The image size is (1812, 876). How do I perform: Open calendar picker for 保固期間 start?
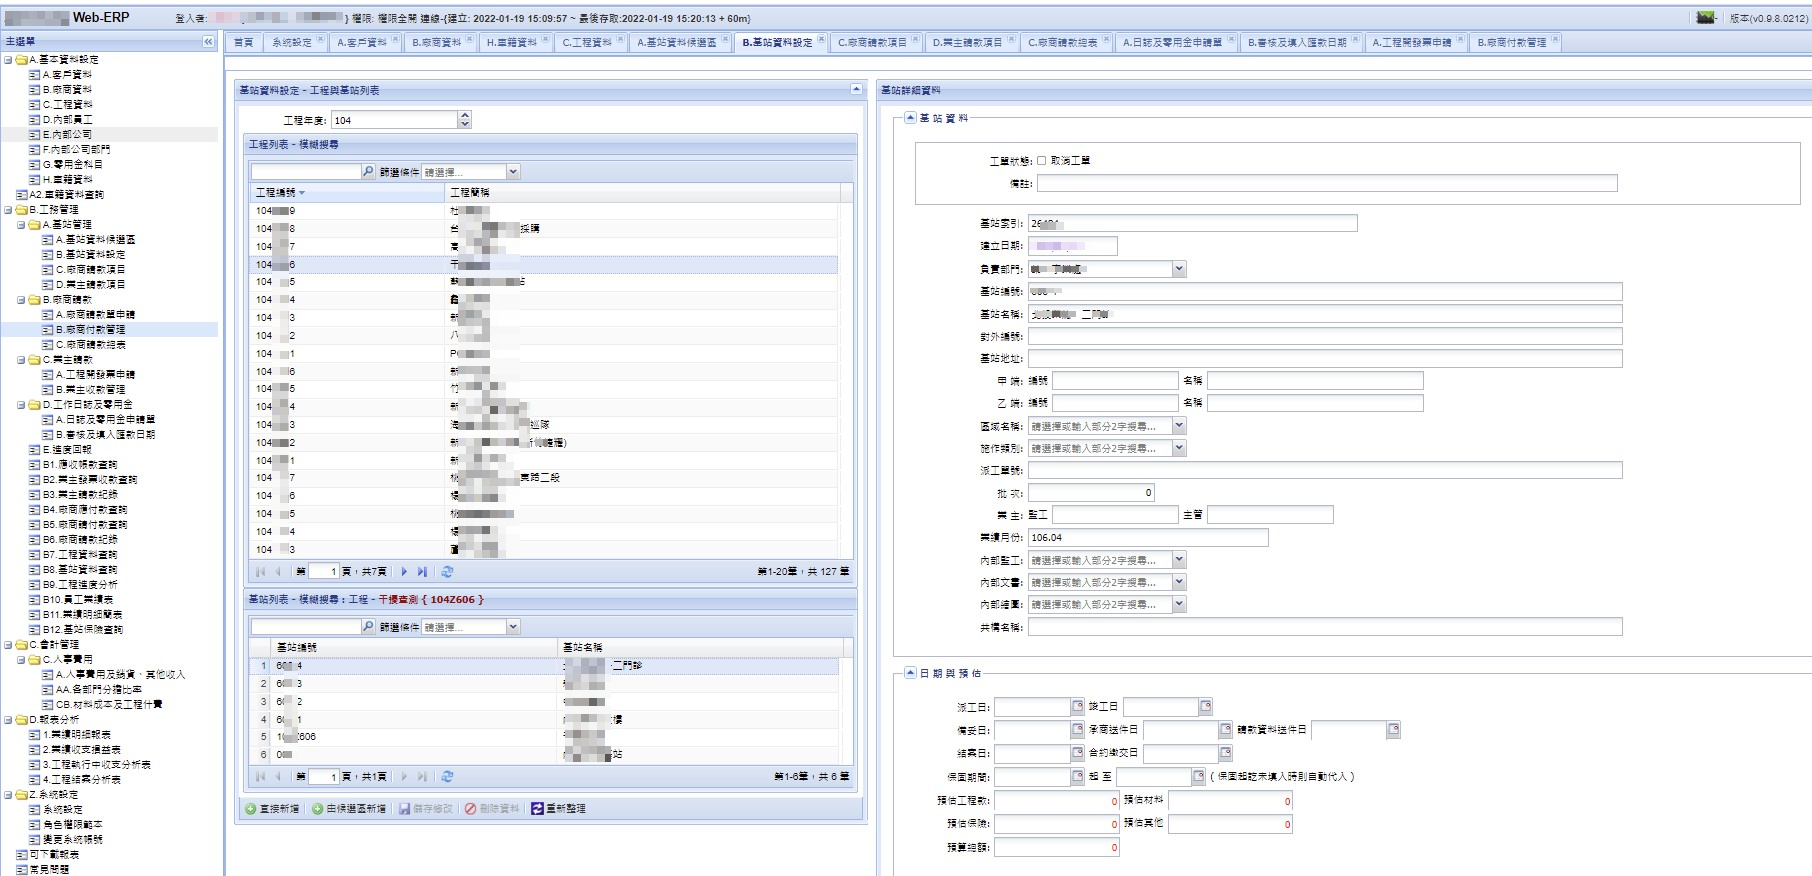[1077, 776]
